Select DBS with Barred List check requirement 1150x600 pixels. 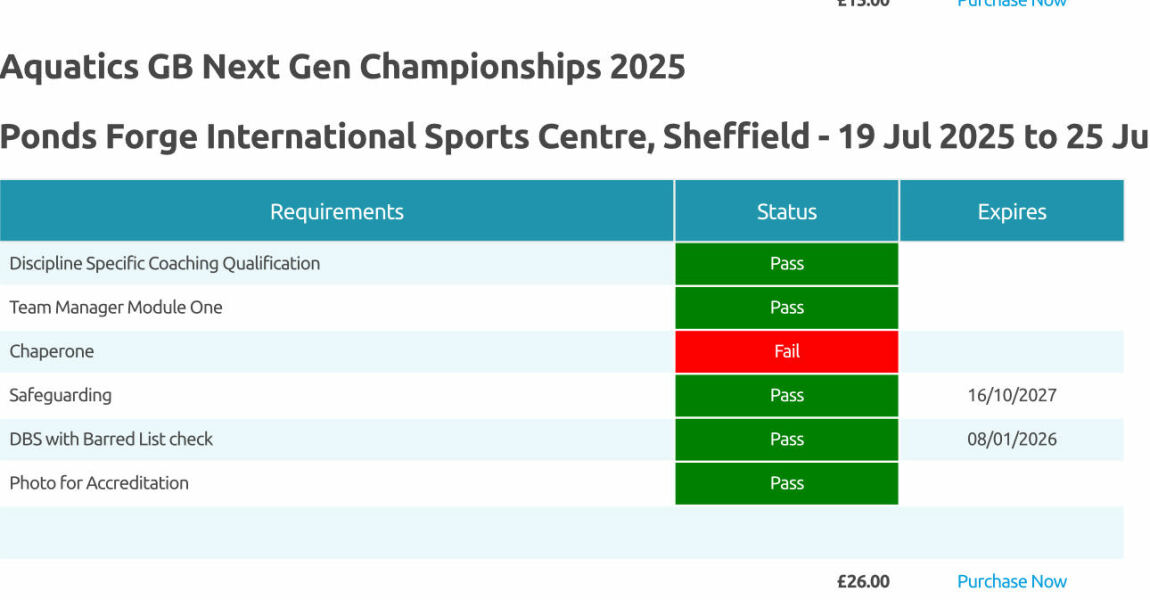(111, 439)
